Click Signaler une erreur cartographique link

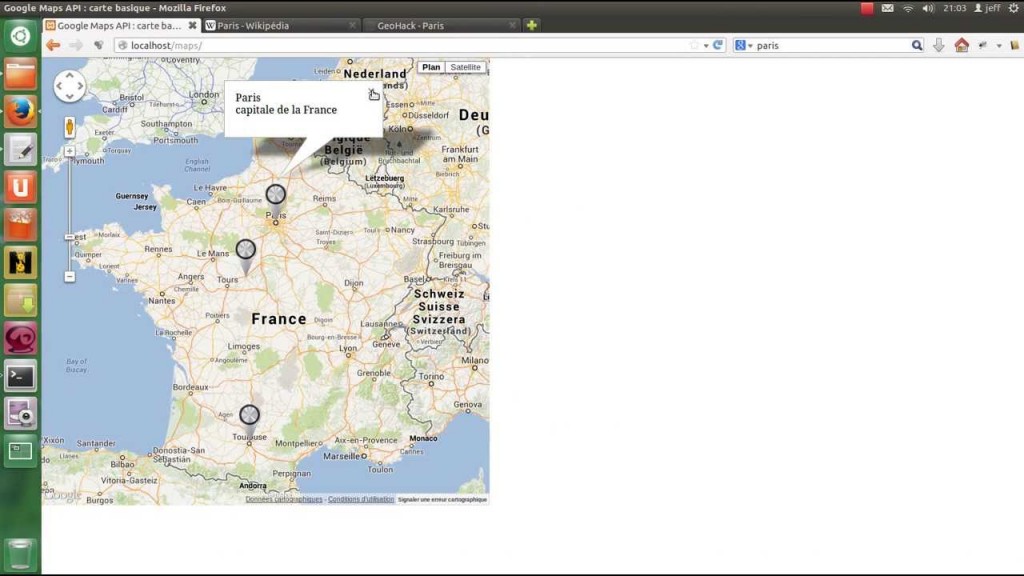442,499
